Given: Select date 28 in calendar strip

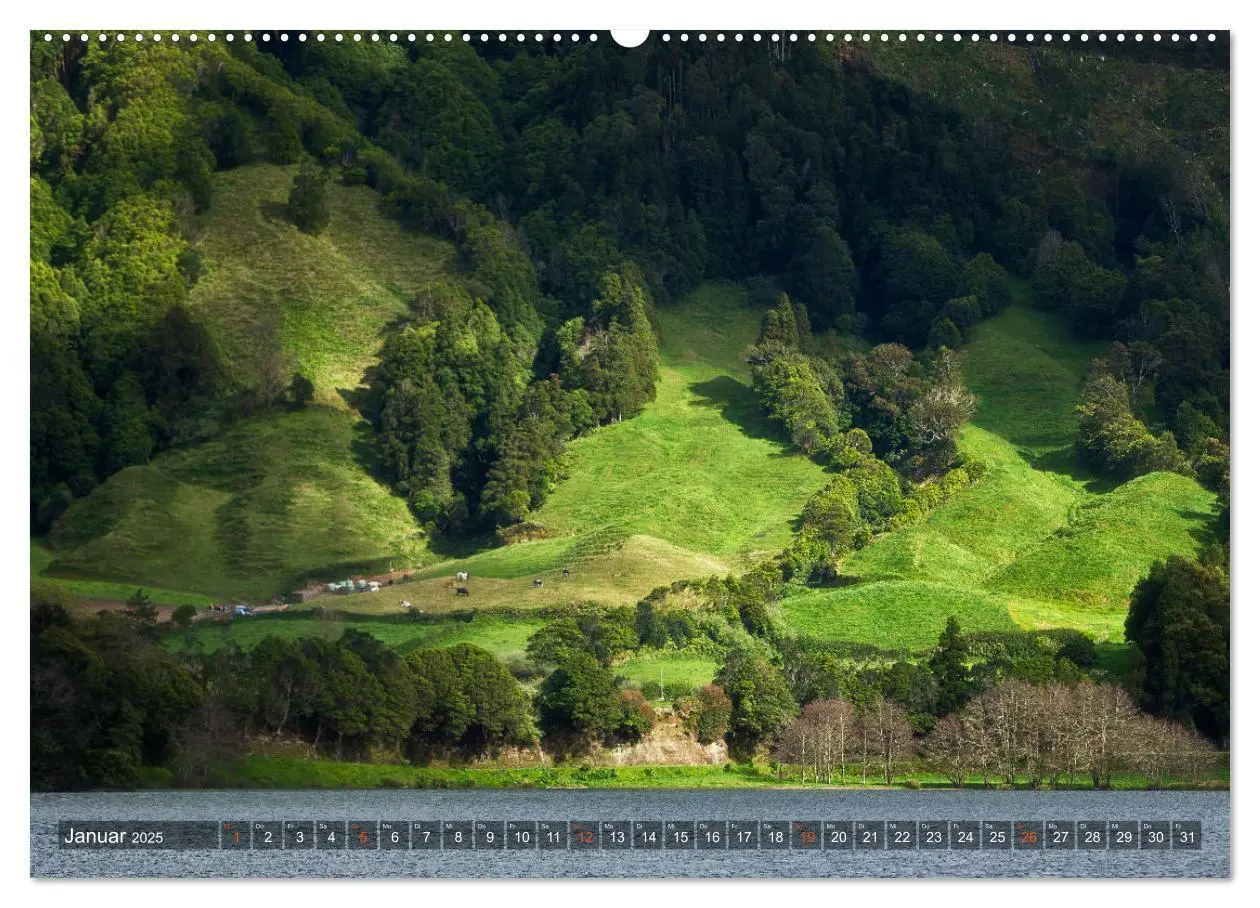Looking at the screenshot, I should point(1092,836).
